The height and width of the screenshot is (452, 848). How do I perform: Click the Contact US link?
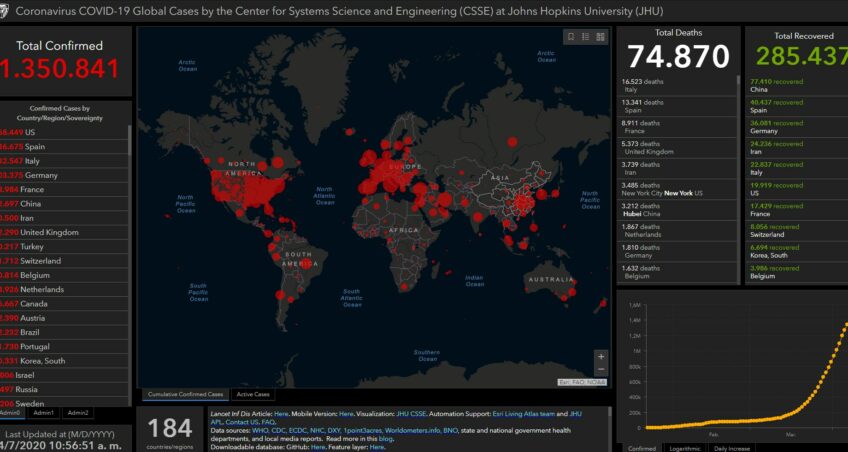(242, 422)
